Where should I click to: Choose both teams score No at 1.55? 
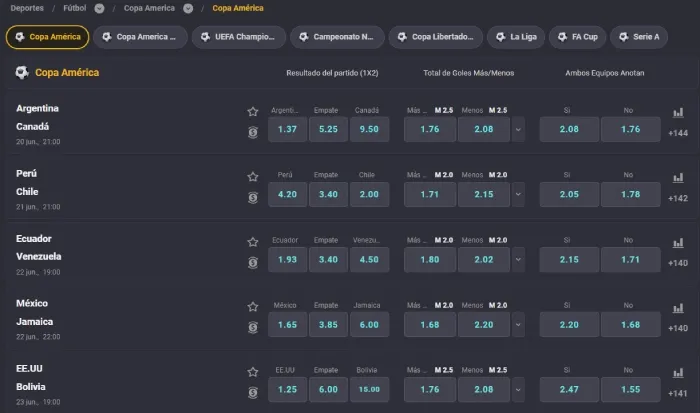coord(630,389)
